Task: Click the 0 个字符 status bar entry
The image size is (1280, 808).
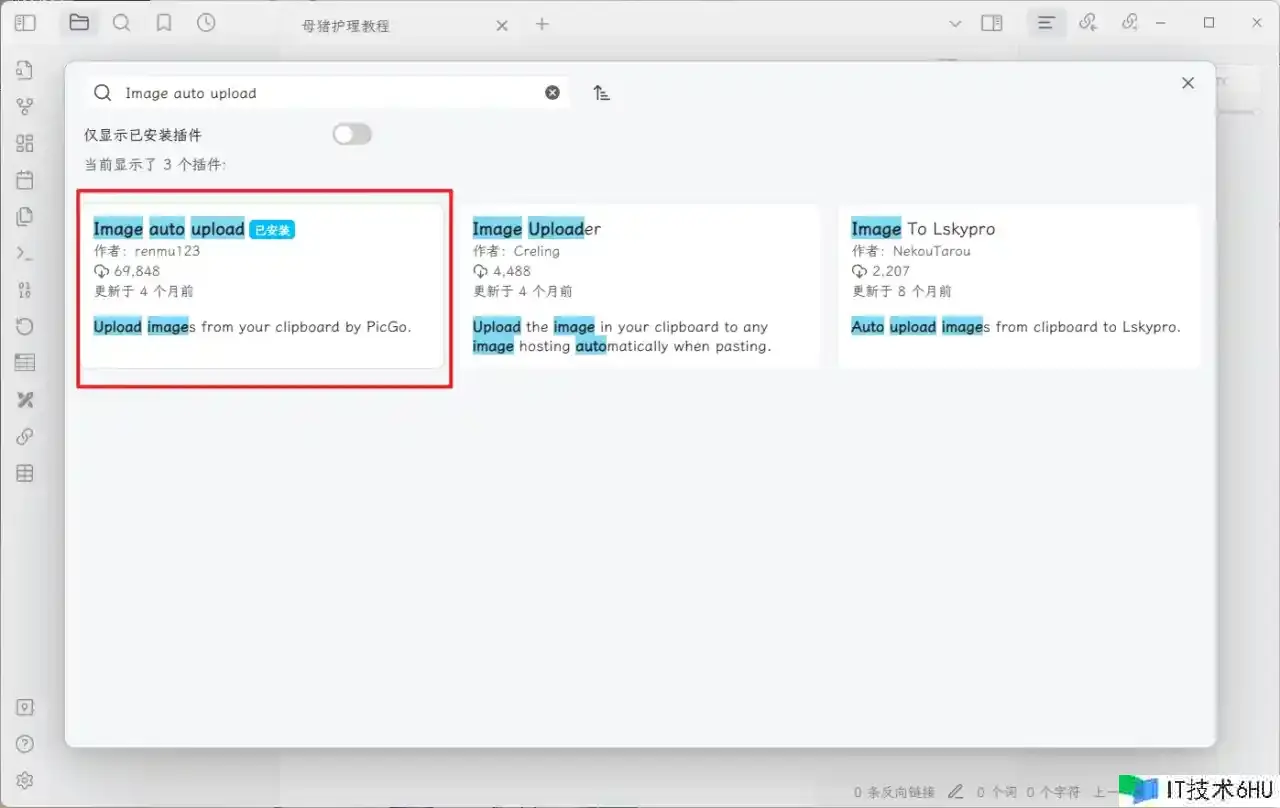Action: click(1054, 792)
